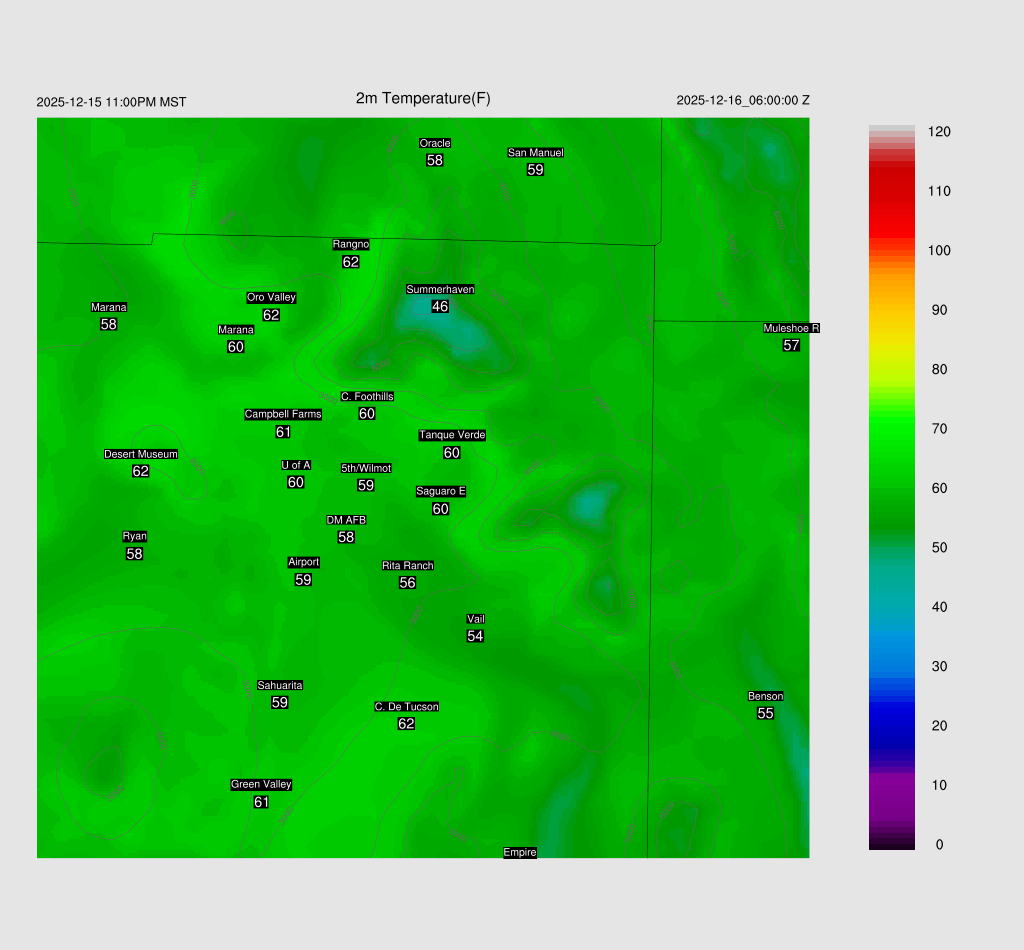Viewport: 1024px width, 950px height.
Task: Select the Rangno station label
Action: [x=351, y=244]
